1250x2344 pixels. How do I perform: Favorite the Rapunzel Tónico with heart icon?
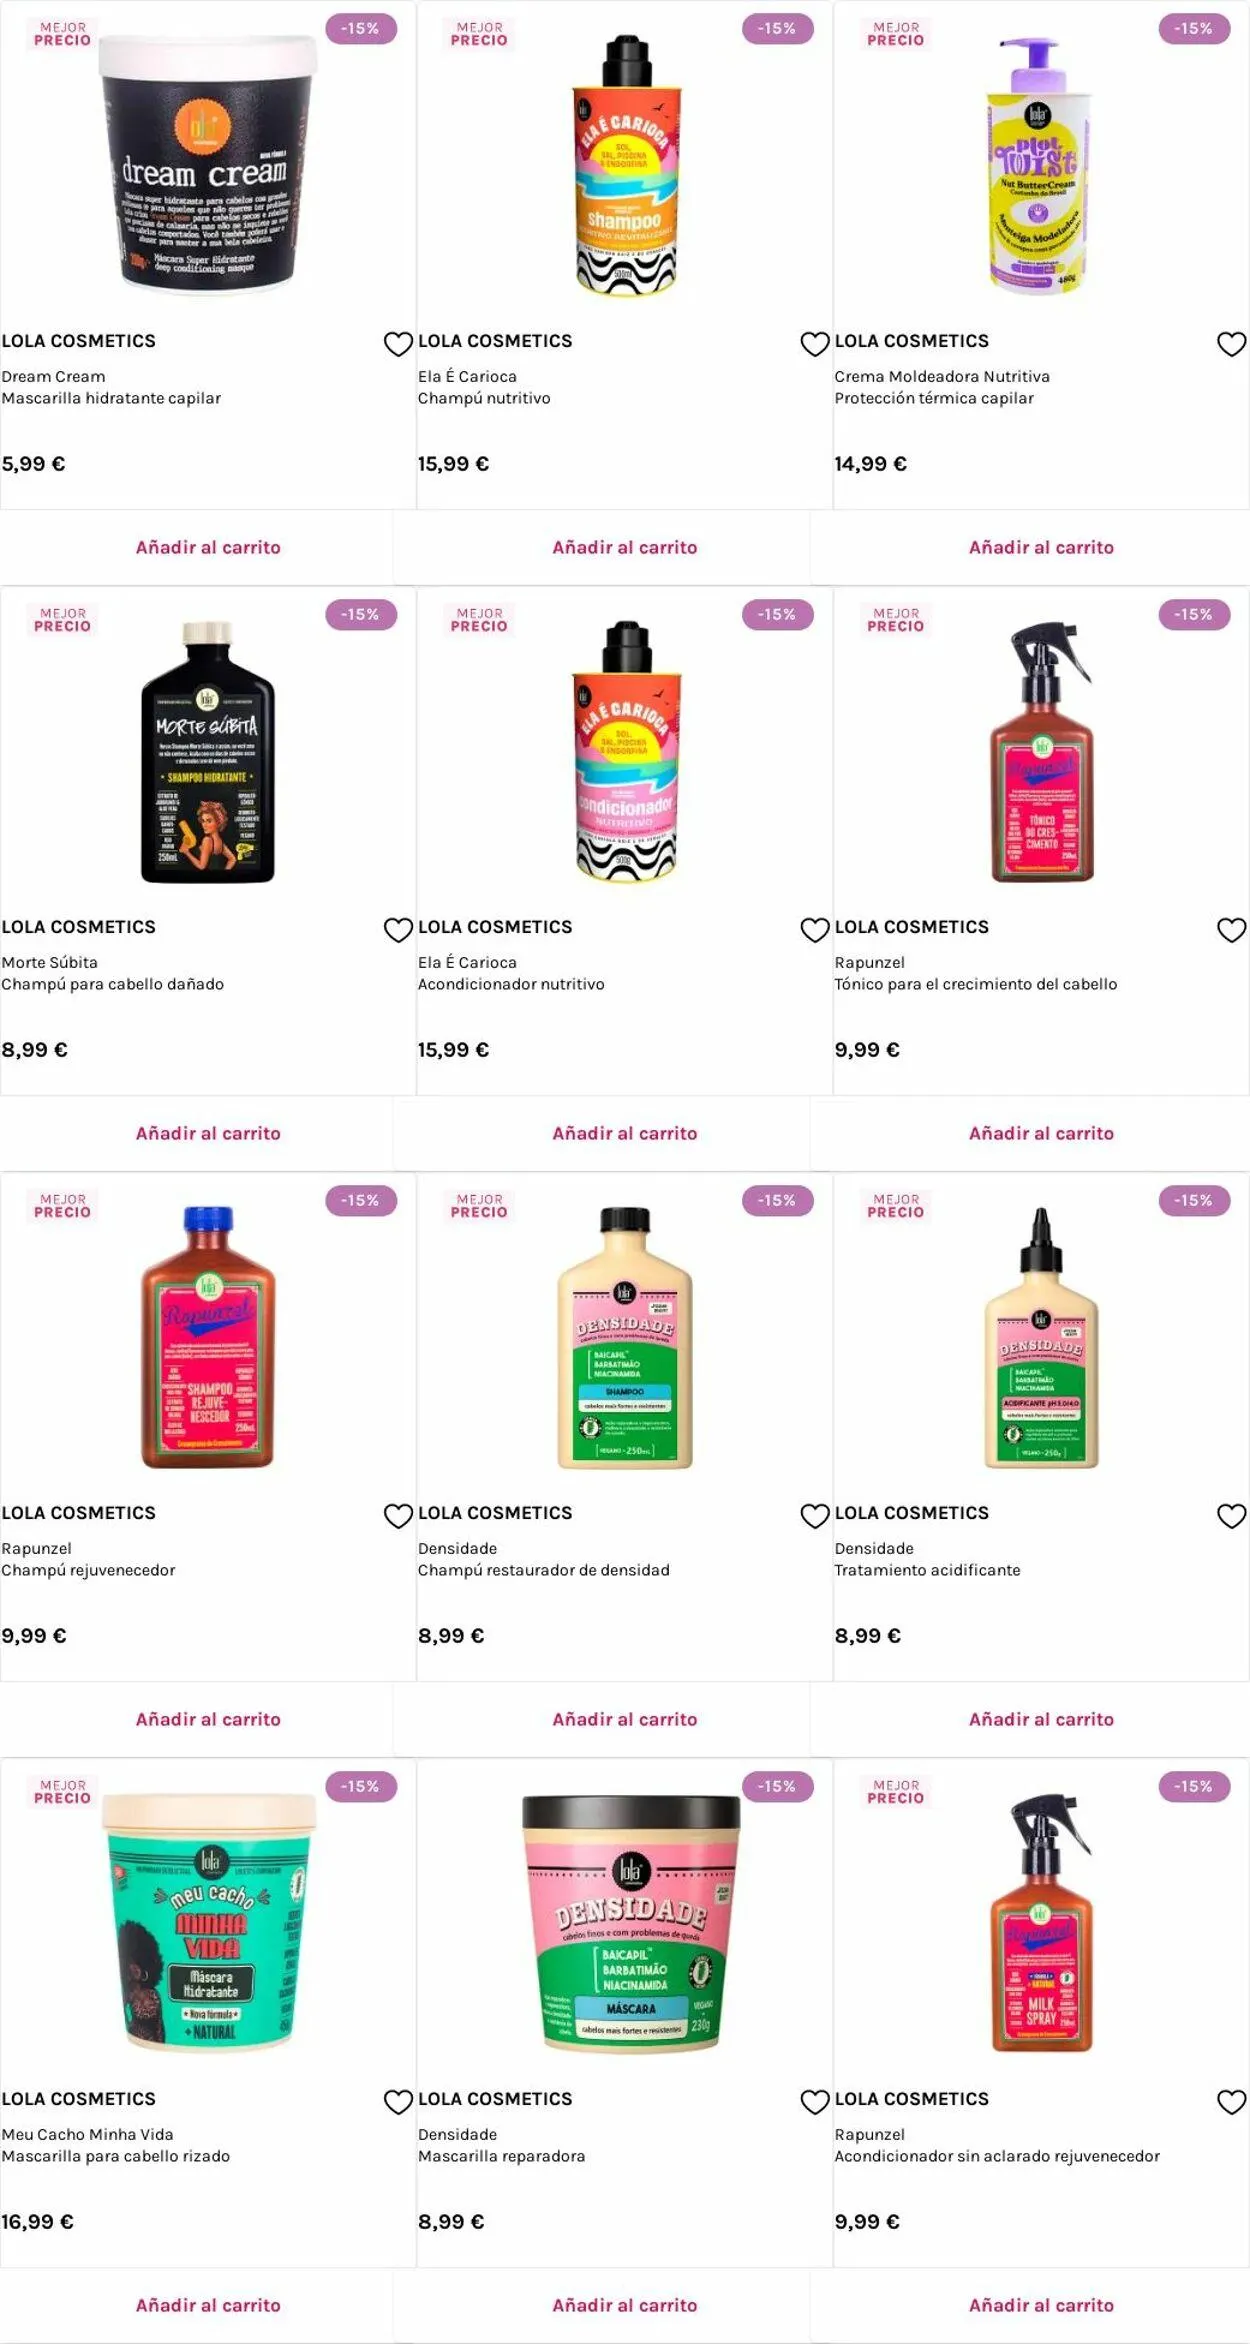tap(1231, 930)
